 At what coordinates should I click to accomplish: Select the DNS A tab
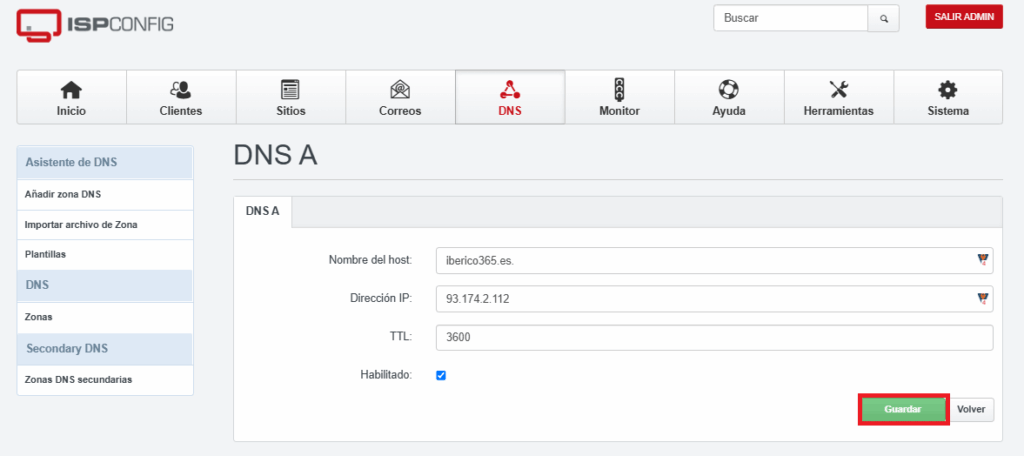263,212
